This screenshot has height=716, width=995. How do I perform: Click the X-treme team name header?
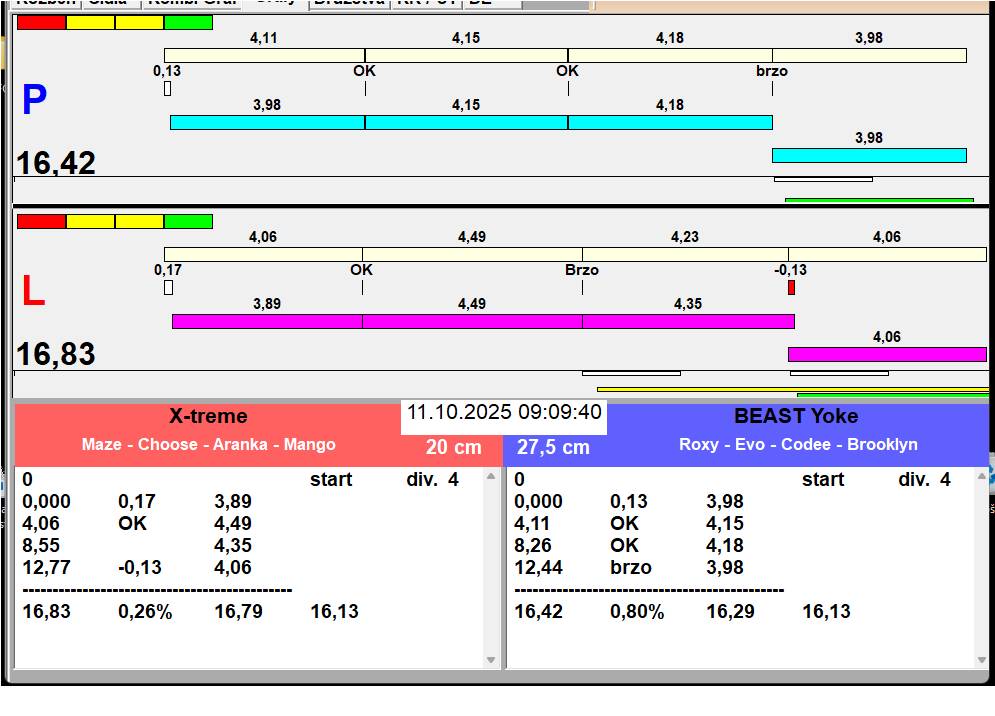(x=208, y=417)
